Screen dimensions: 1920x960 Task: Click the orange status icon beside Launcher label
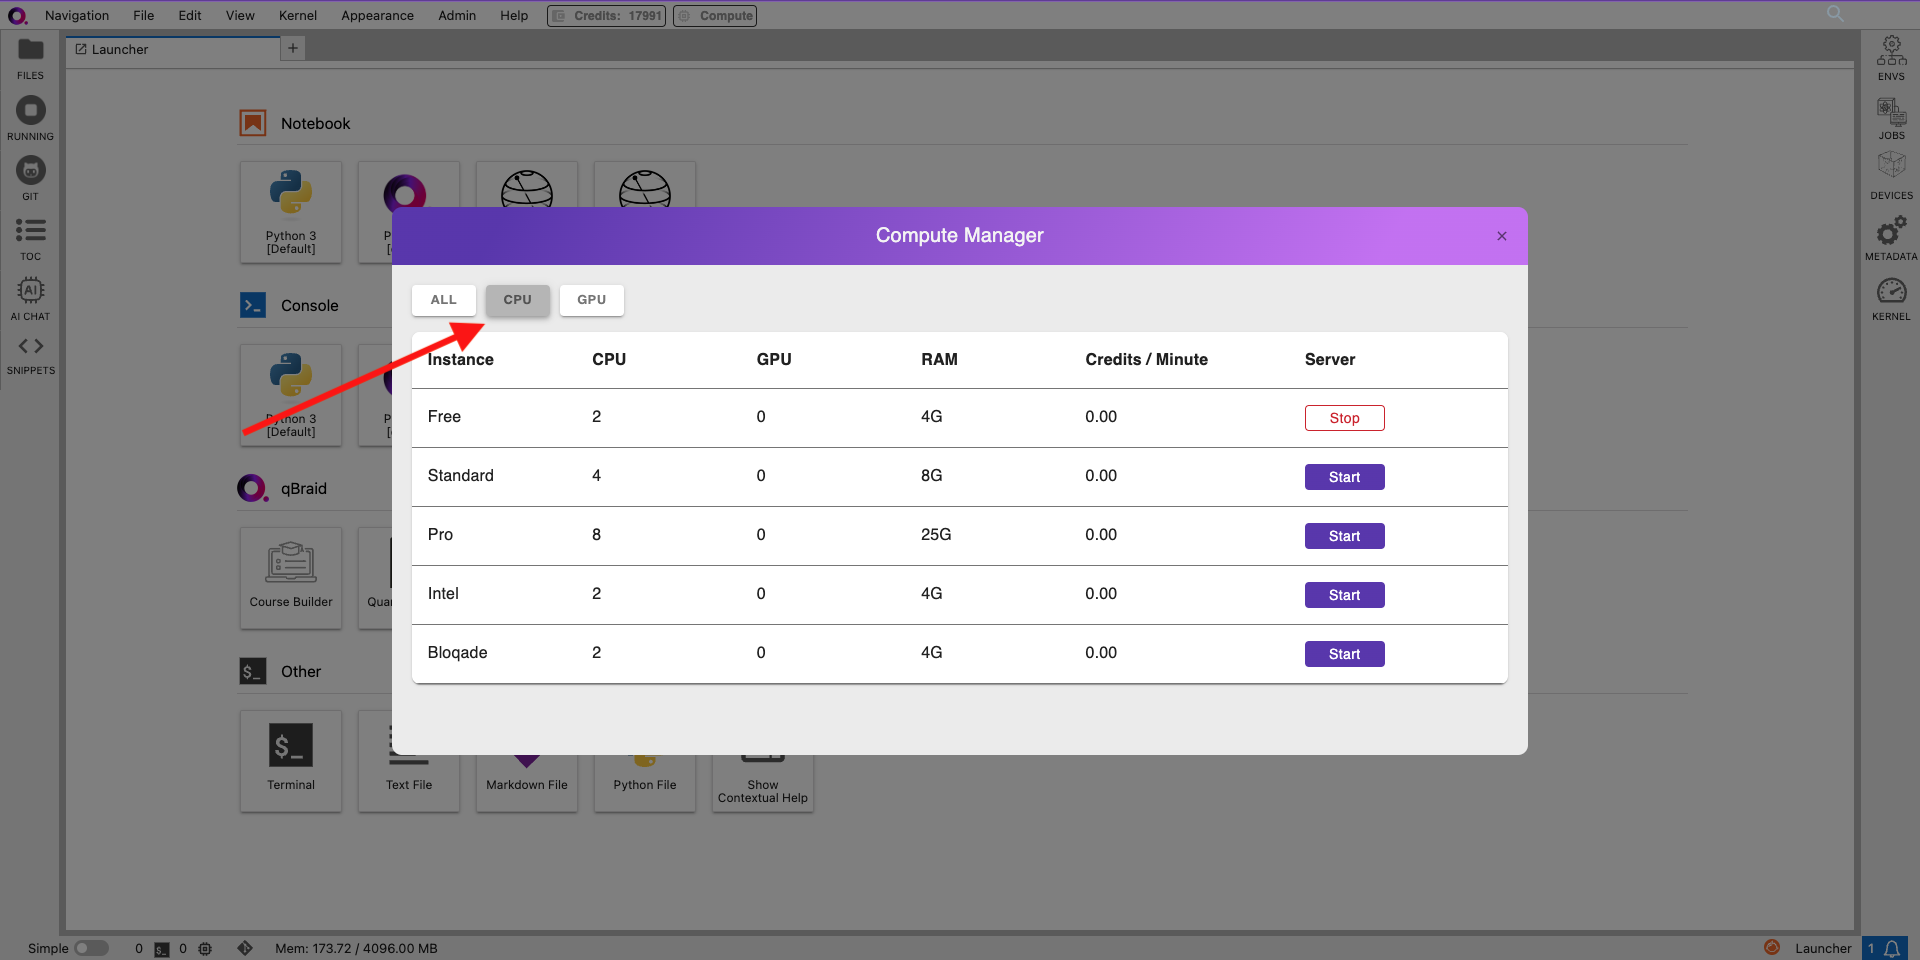pyautogui.click(x=1772, y=947)
